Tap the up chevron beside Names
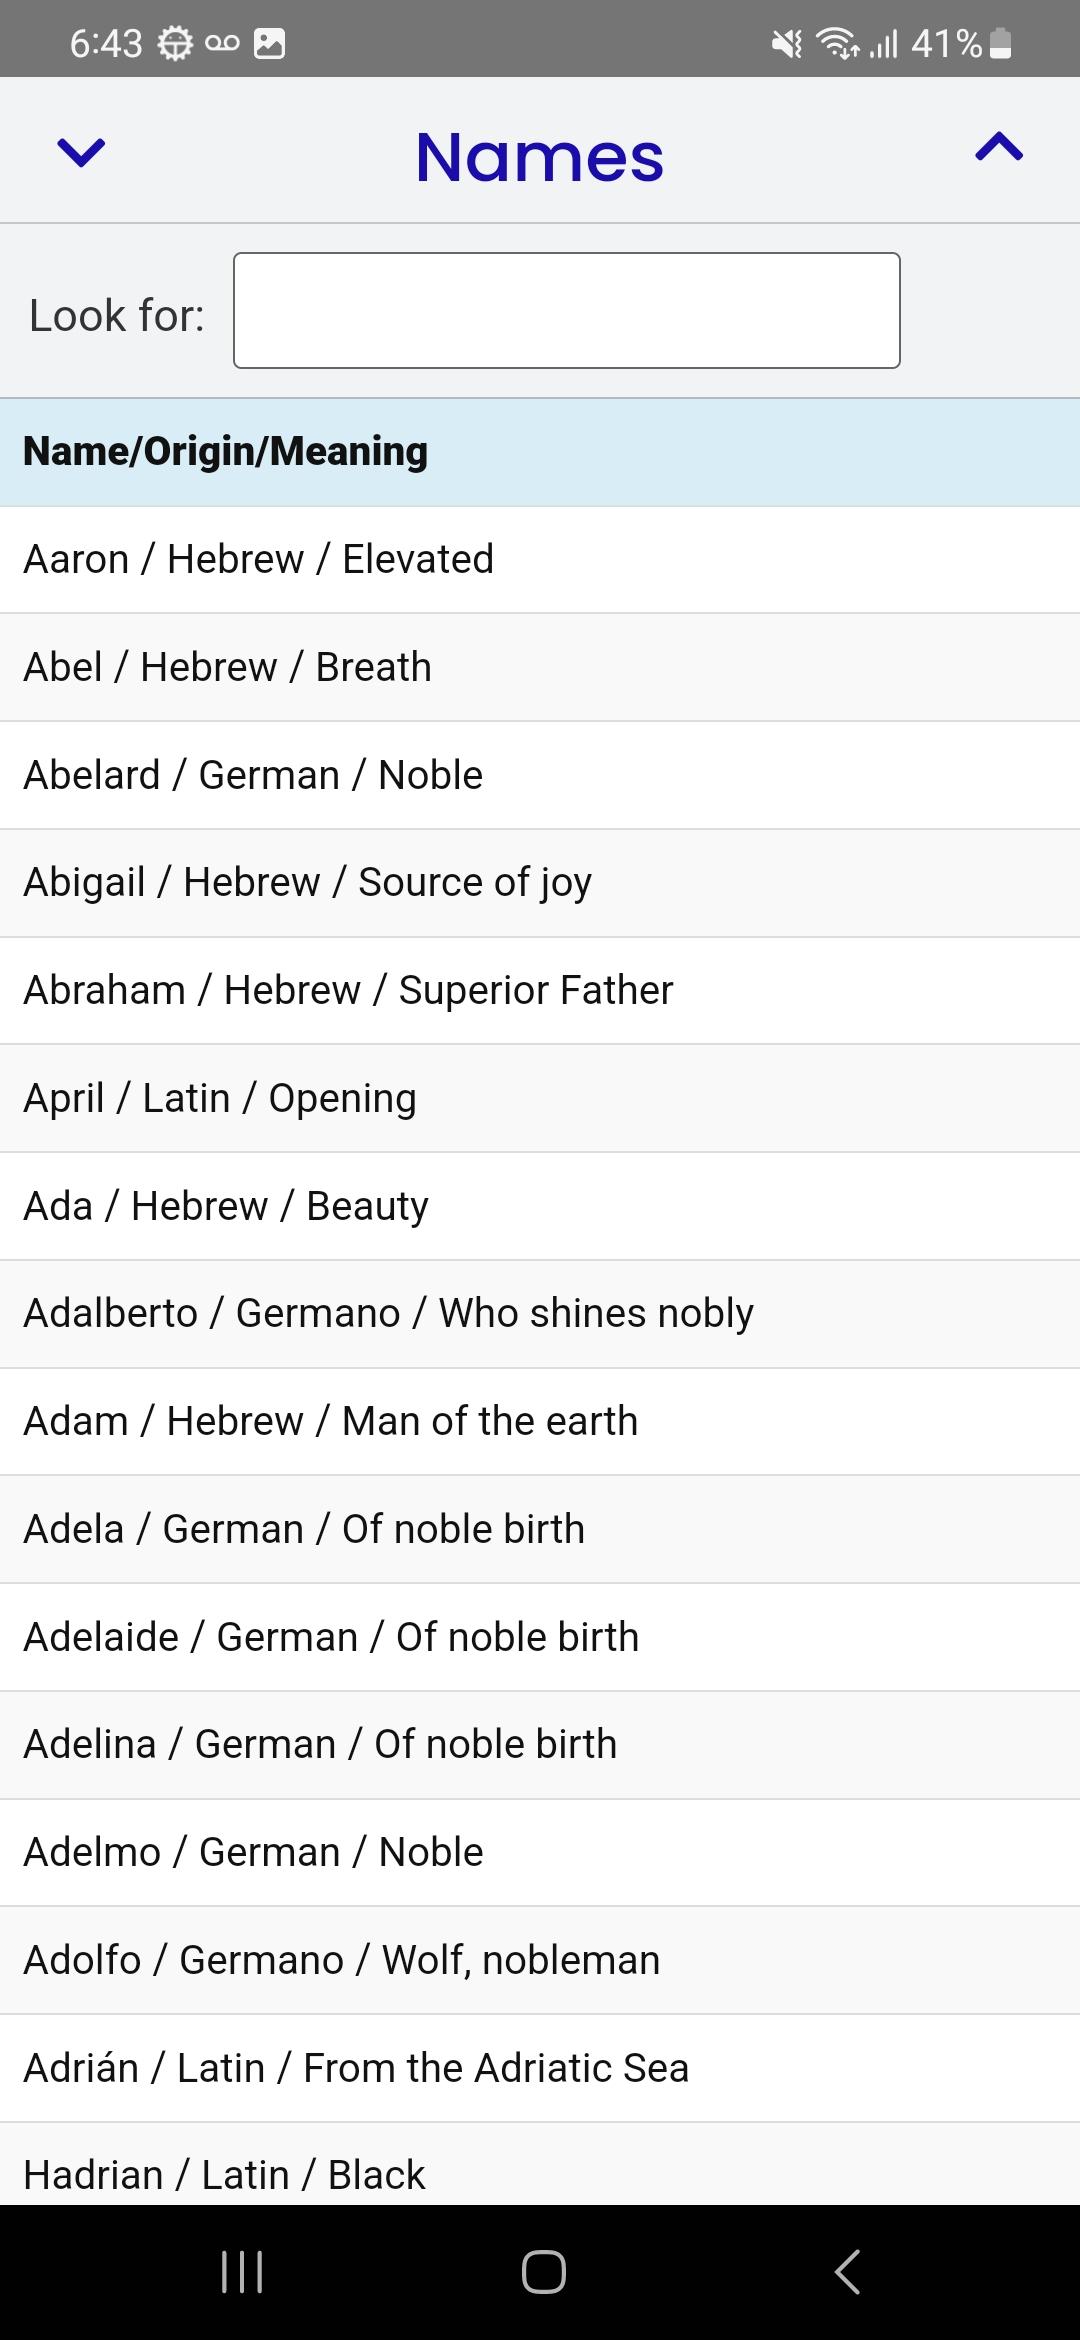1080x2340 pixels. coord(999,148)
